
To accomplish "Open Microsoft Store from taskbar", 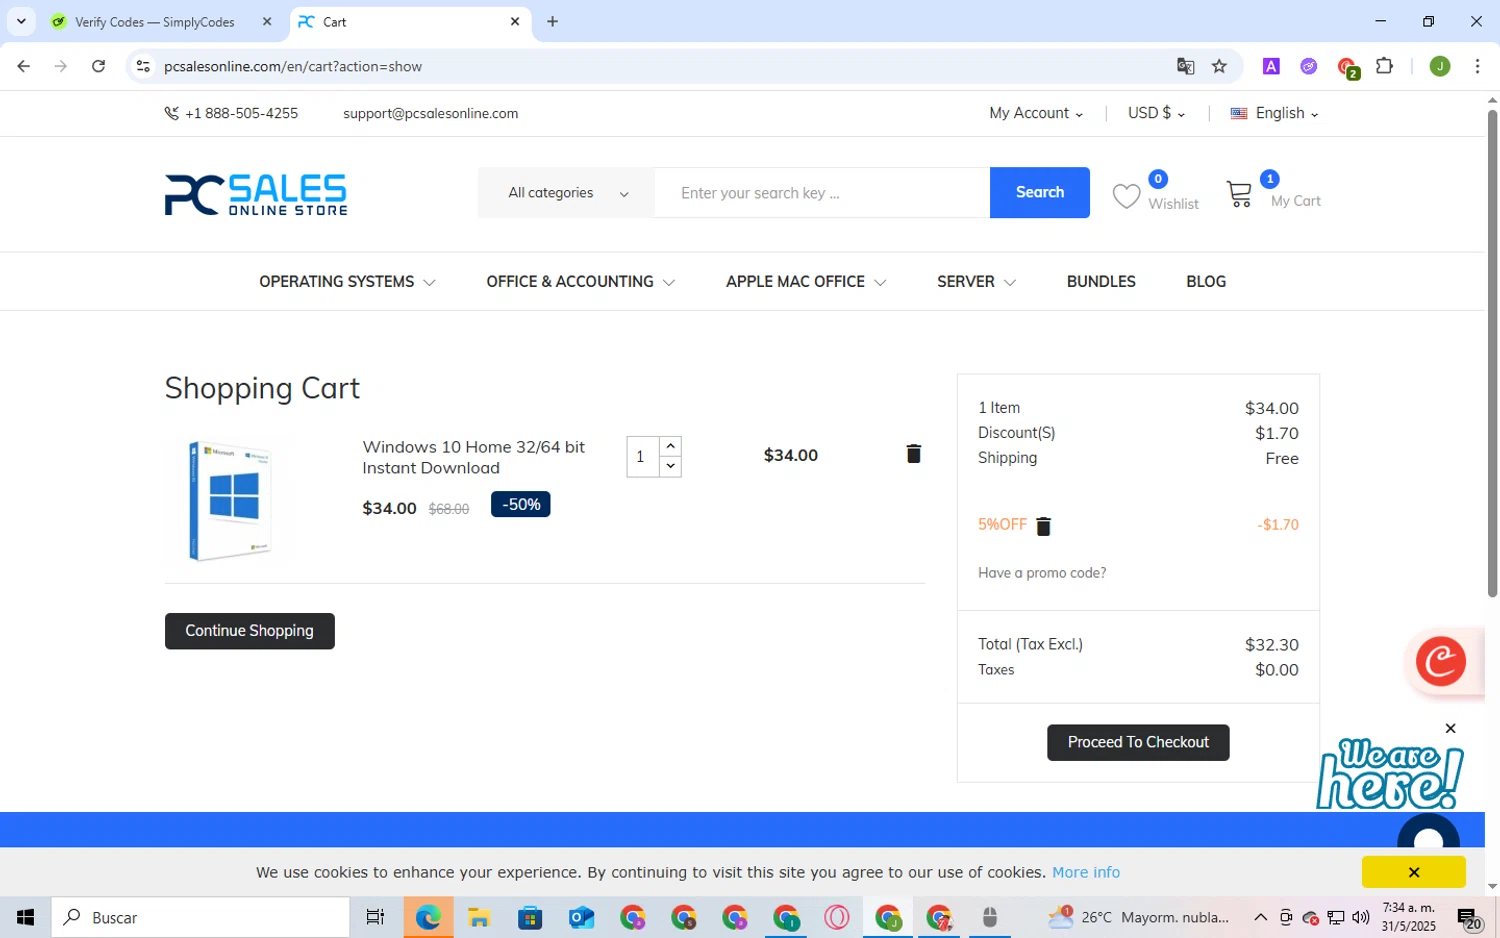I will coord(530,917).
